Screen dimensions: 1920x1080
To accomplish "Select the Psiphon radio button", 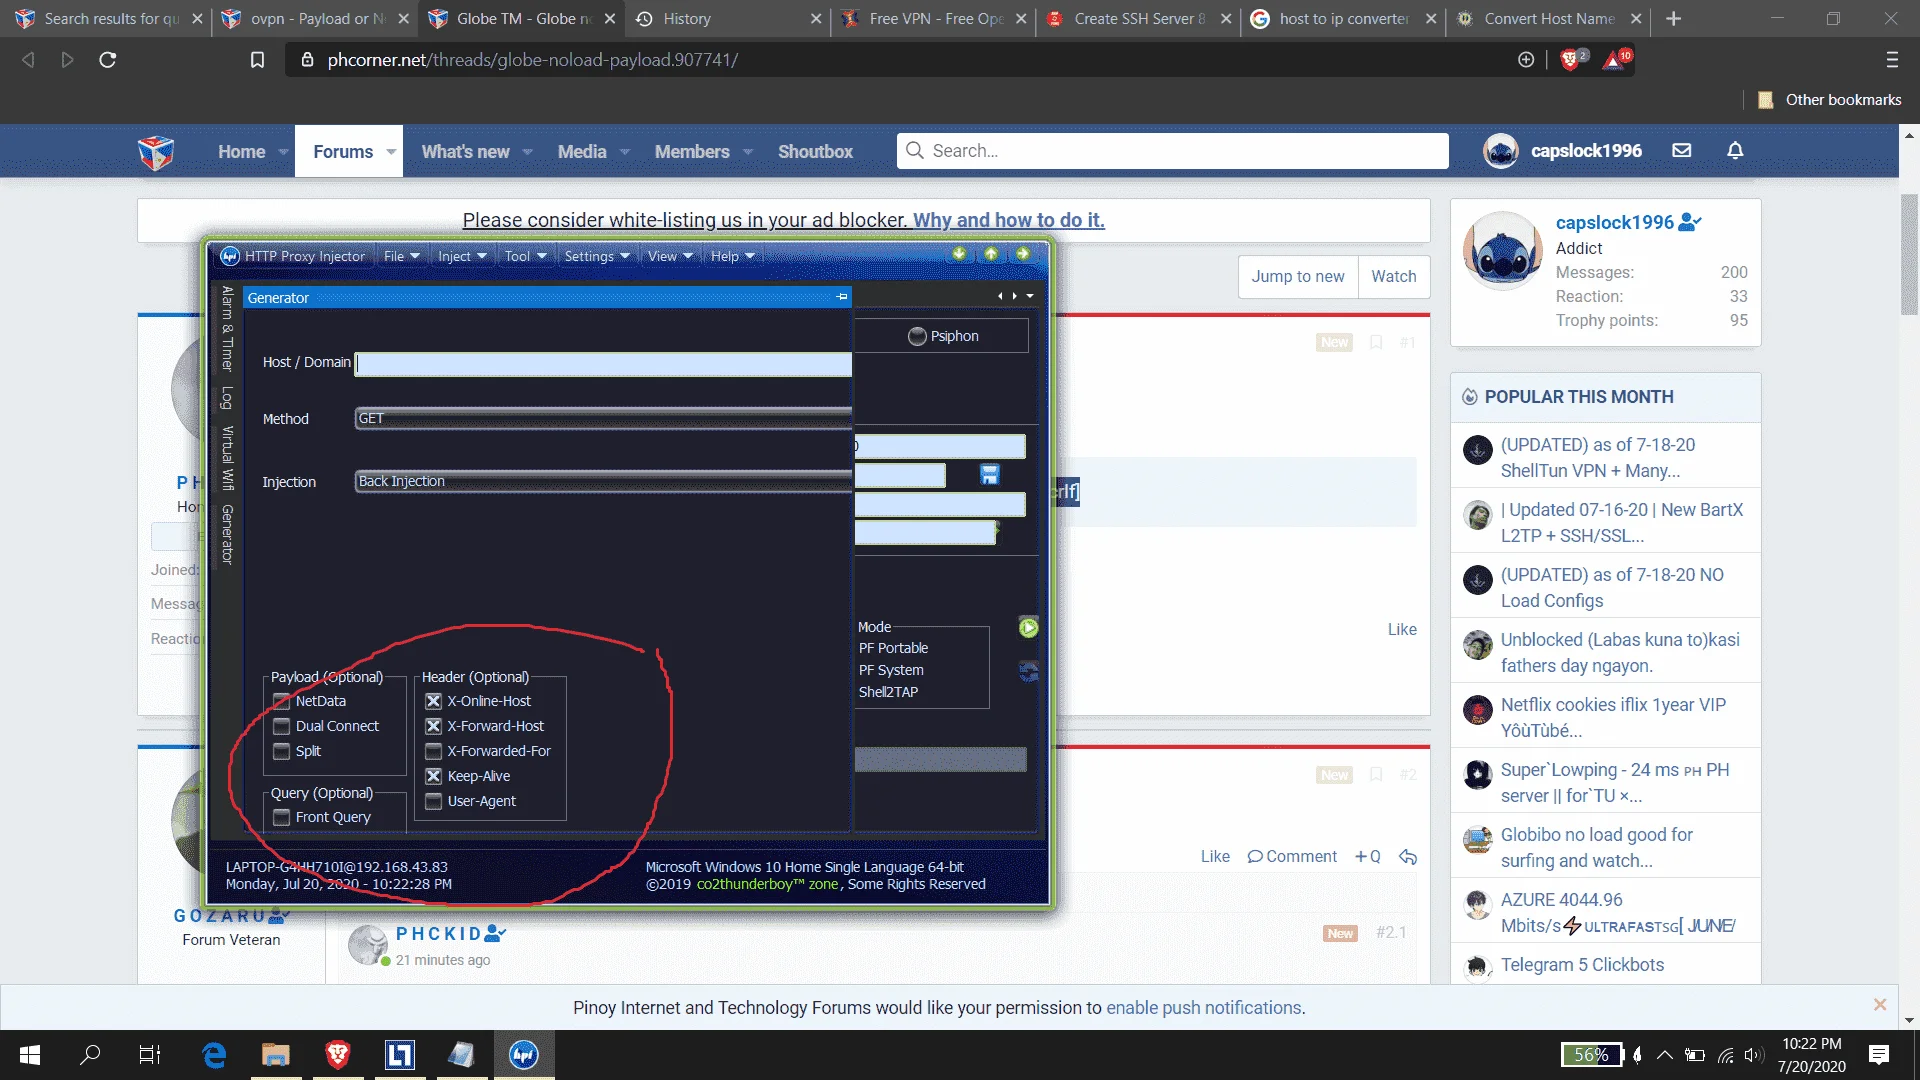I will pos(917,336).
